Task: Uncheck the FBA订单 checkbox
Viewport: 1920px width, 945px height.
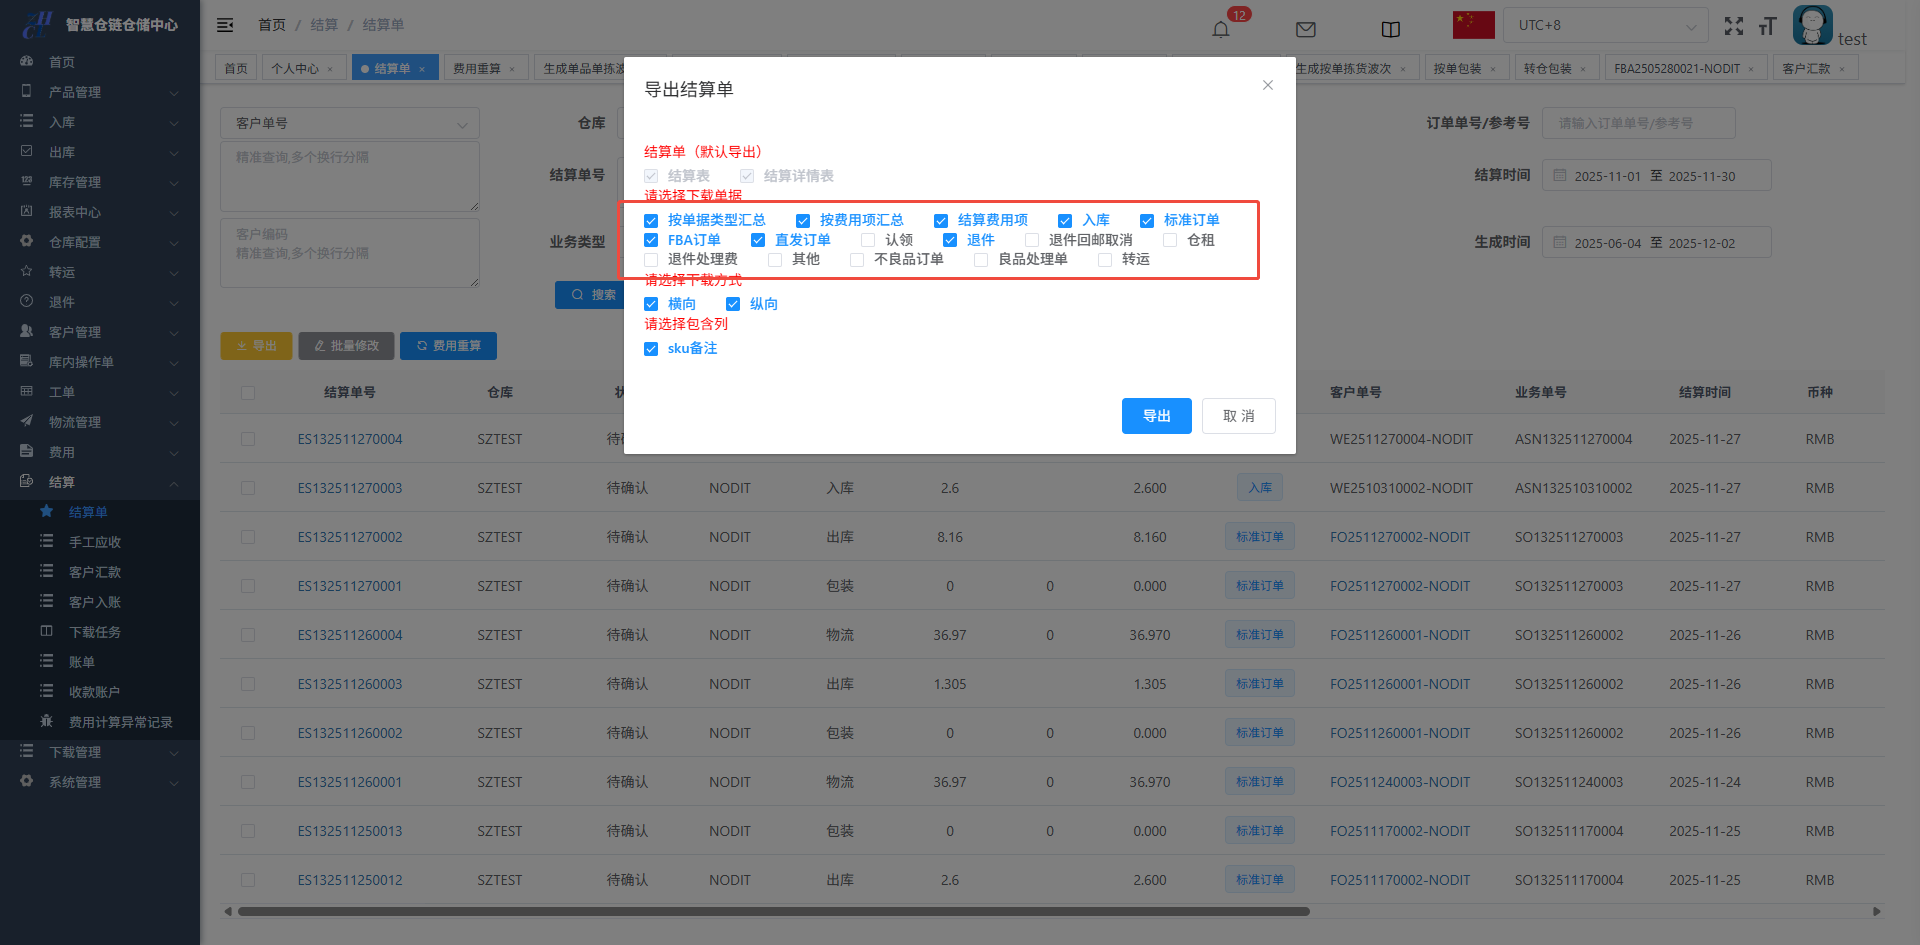Action: [651, 240]
